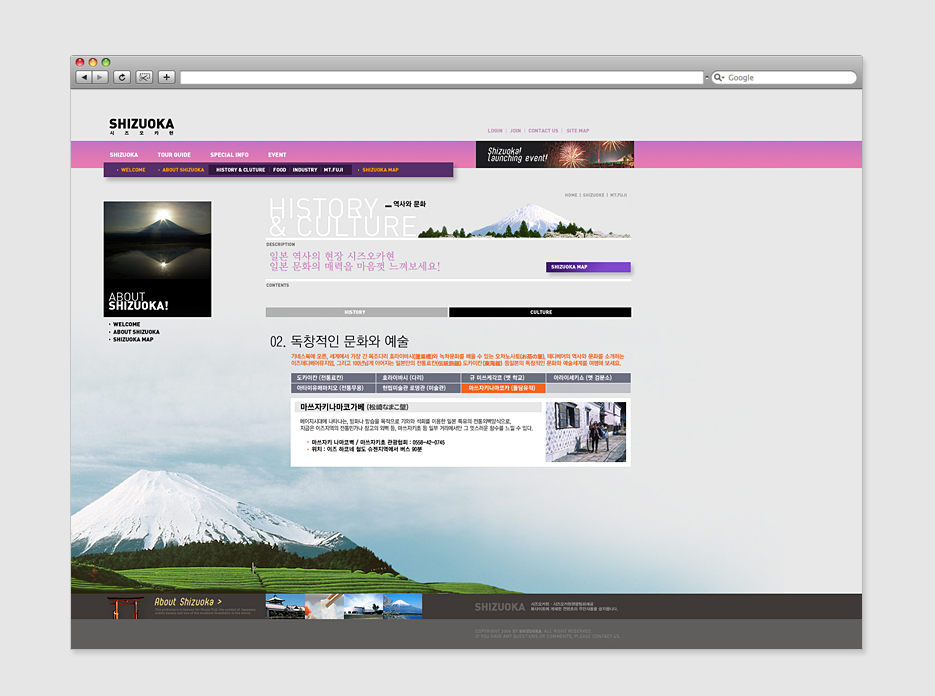Viewport: 935px width, 696px height.
Task: Select INDUSTRY submenu item
Action: click(305, 170)
